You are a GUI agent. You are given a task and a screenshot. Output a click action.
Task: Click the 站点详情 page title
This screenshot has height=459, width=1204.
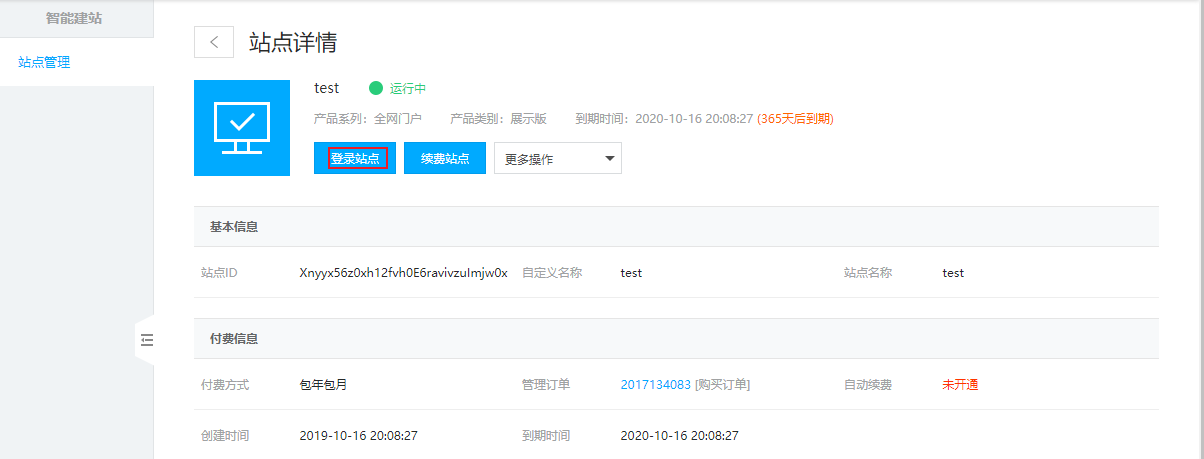(x=293, y=42)
